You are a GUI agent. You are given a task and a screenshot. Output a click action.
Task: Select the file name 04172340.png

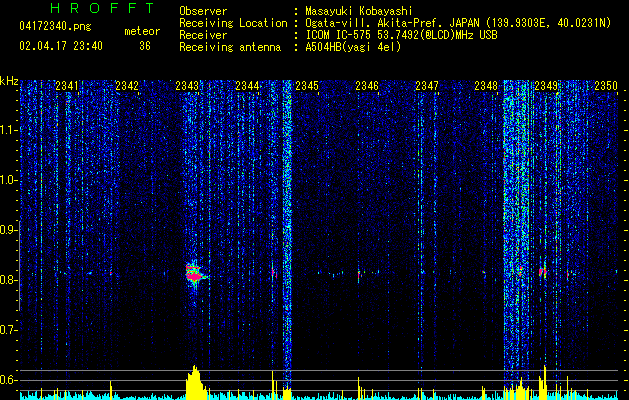pyautogui.click(x=55, y=26)
